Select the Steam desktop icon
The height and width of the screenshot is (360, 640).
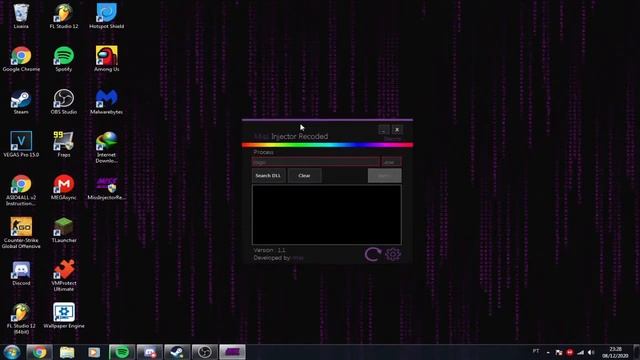coord(21,102)
